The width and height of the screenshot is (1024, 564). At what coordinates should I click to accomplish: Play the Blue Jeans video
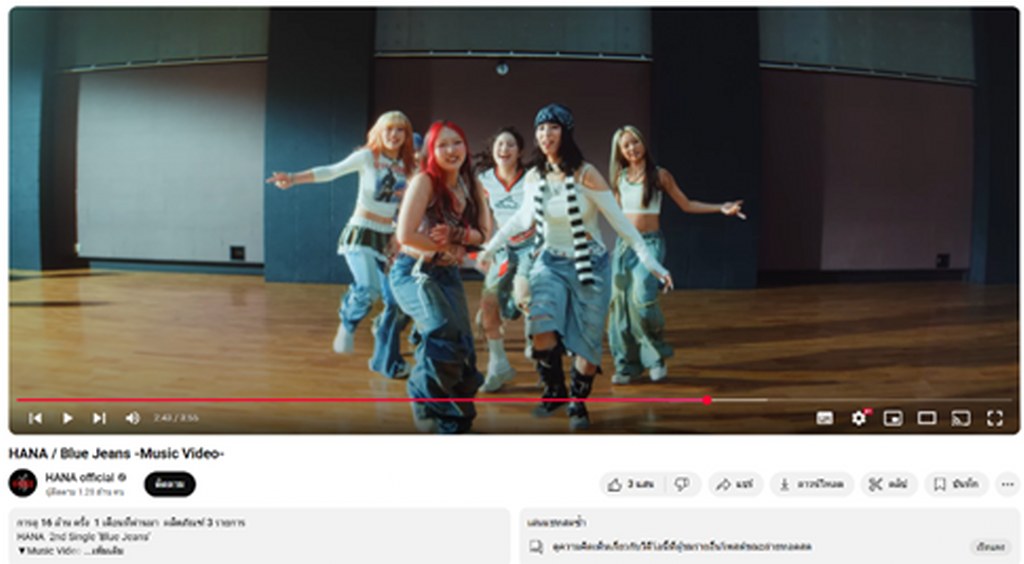point(67,418)
